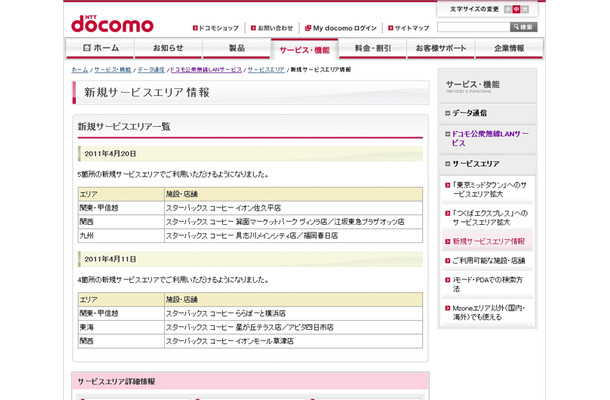Go to the ホーム tab
The image size is (610, 400).
(100, 48)
